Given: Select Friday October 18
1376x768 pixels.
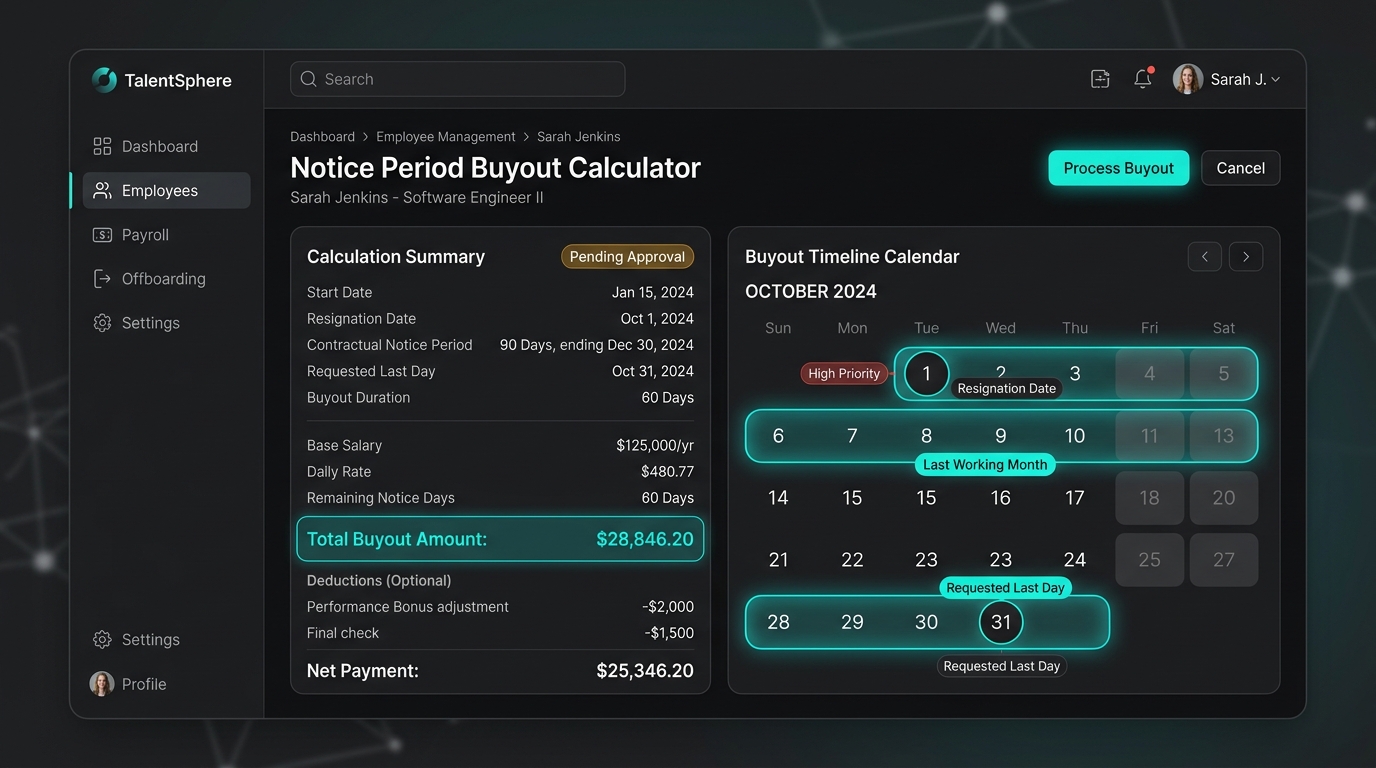Looking at the screenshot, I should [x=1150, y=498].
